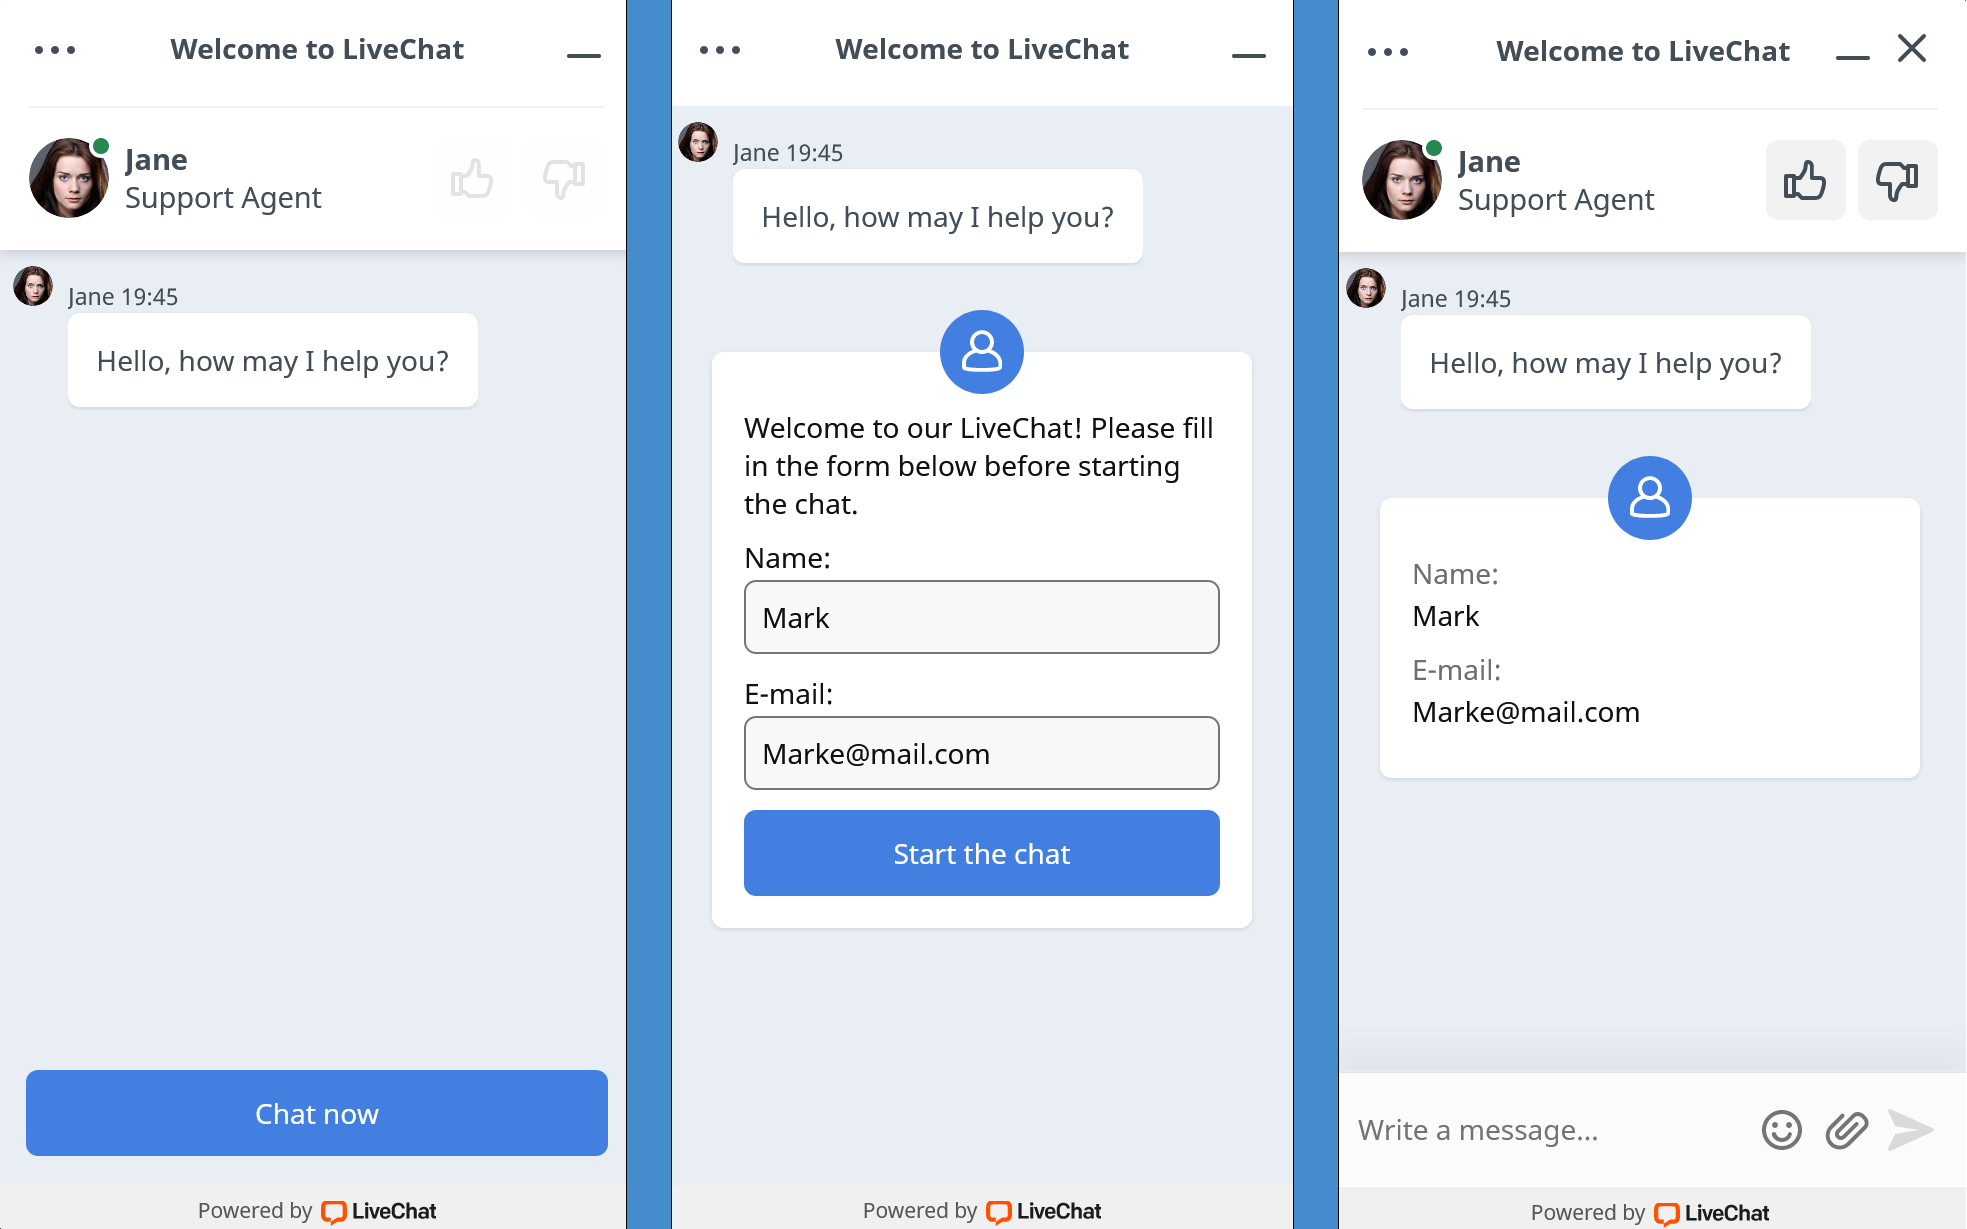
Task: Click the Send arrow button in message bar
Action: pos(1912,1128)
